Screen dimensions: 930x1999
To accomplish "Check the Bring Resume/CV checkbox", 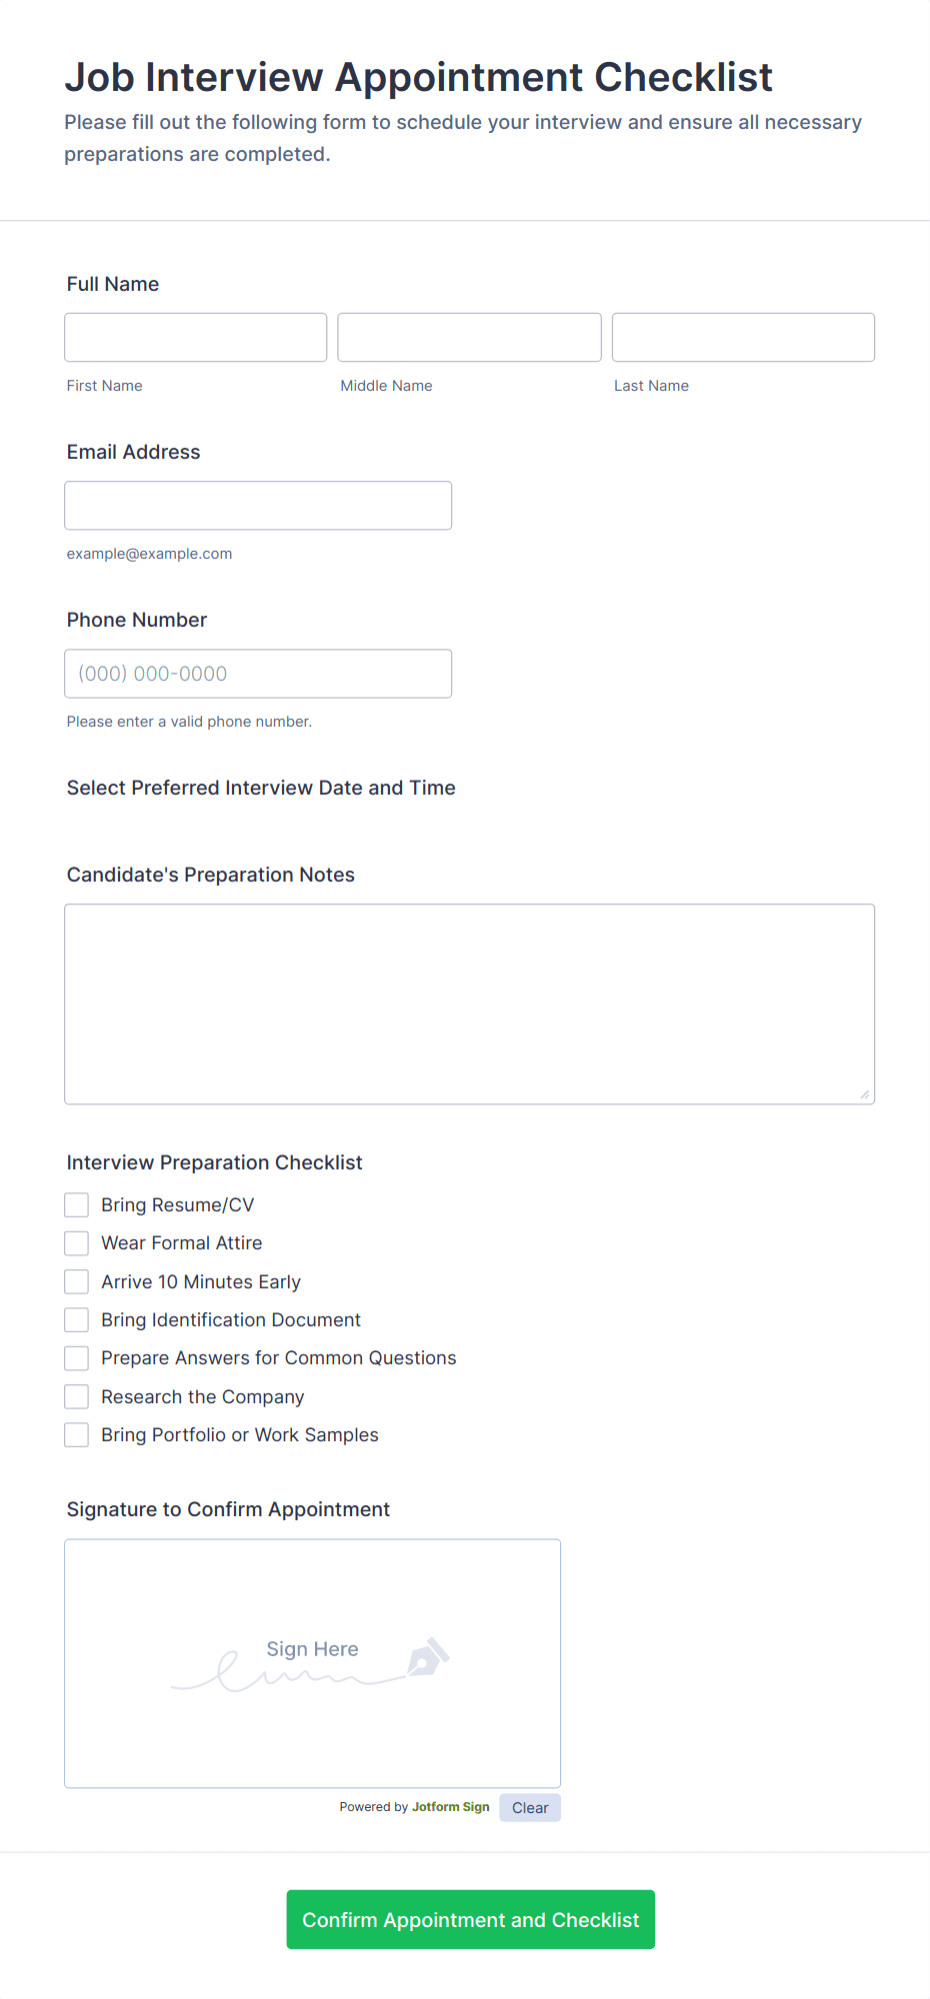I will (x=76, y=1204).
